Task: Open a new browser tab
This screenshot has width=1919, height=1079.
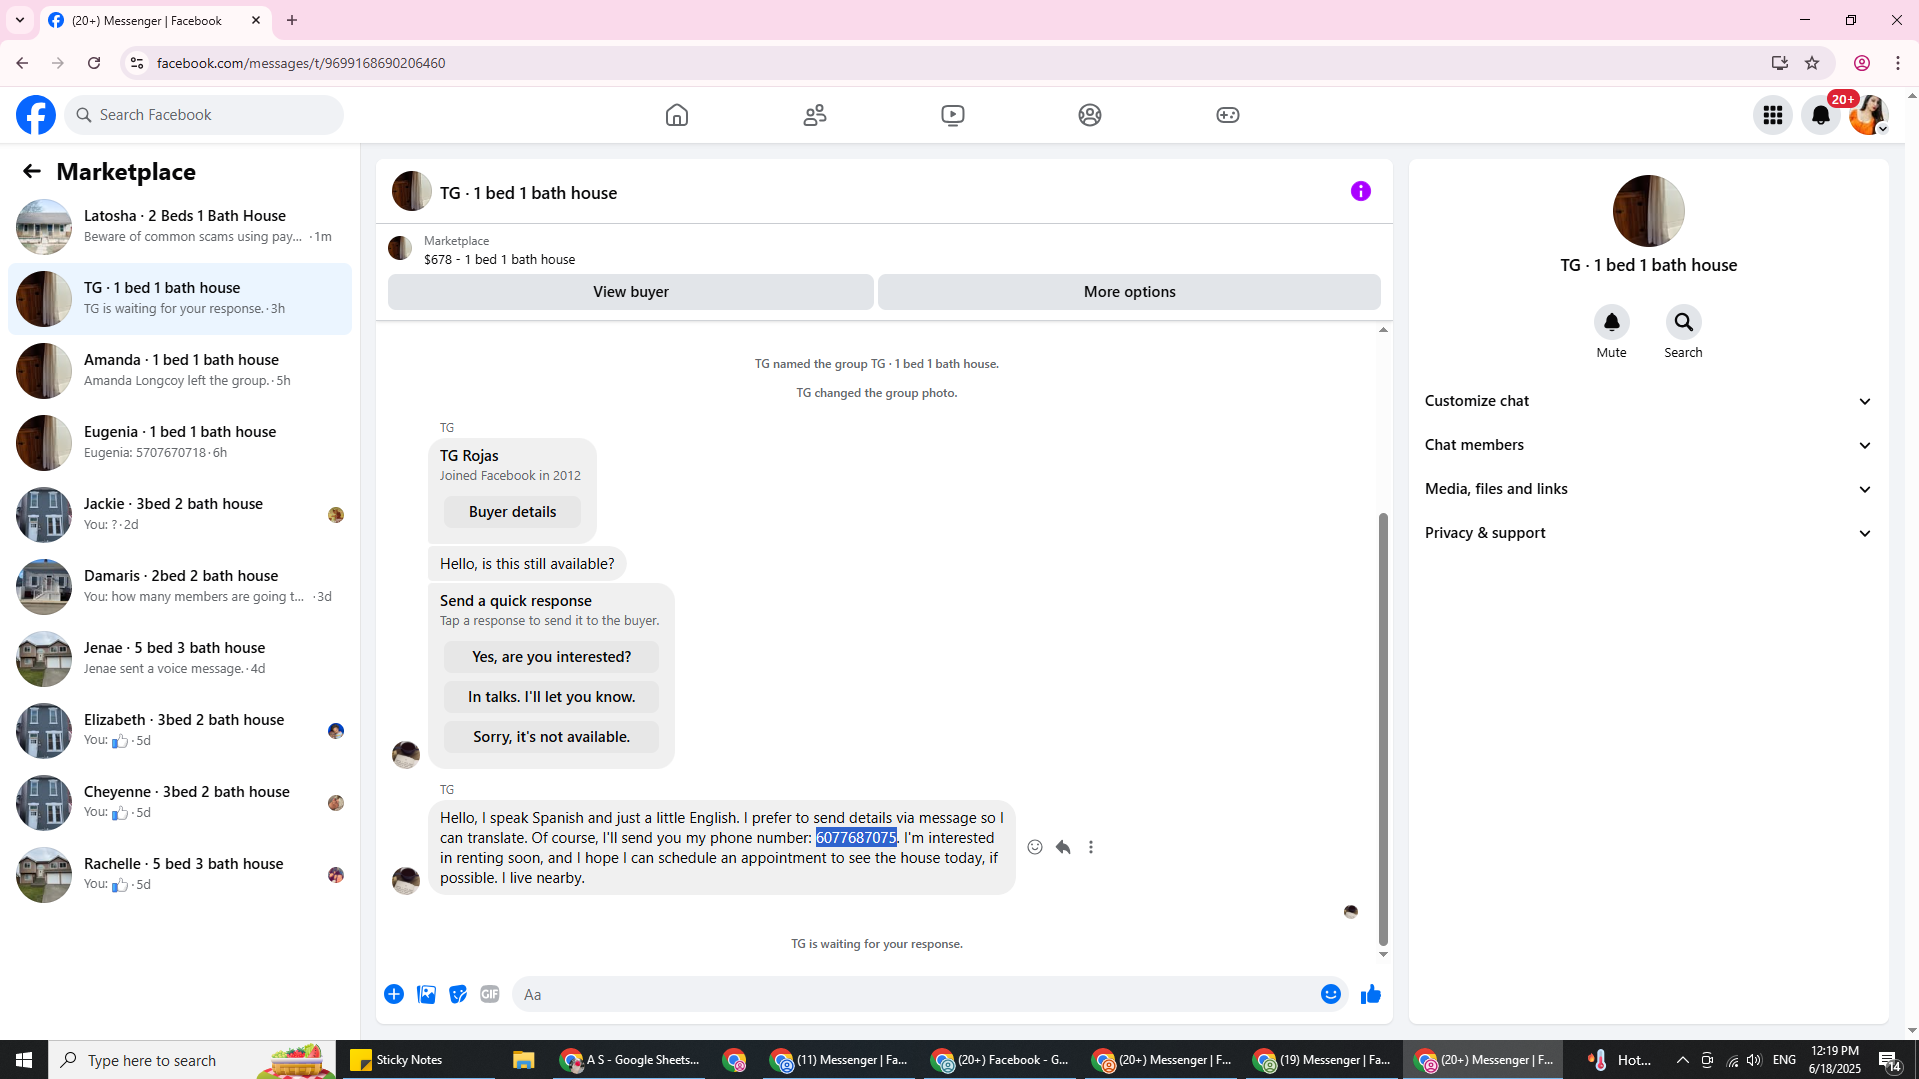Action: click(292, 20)
